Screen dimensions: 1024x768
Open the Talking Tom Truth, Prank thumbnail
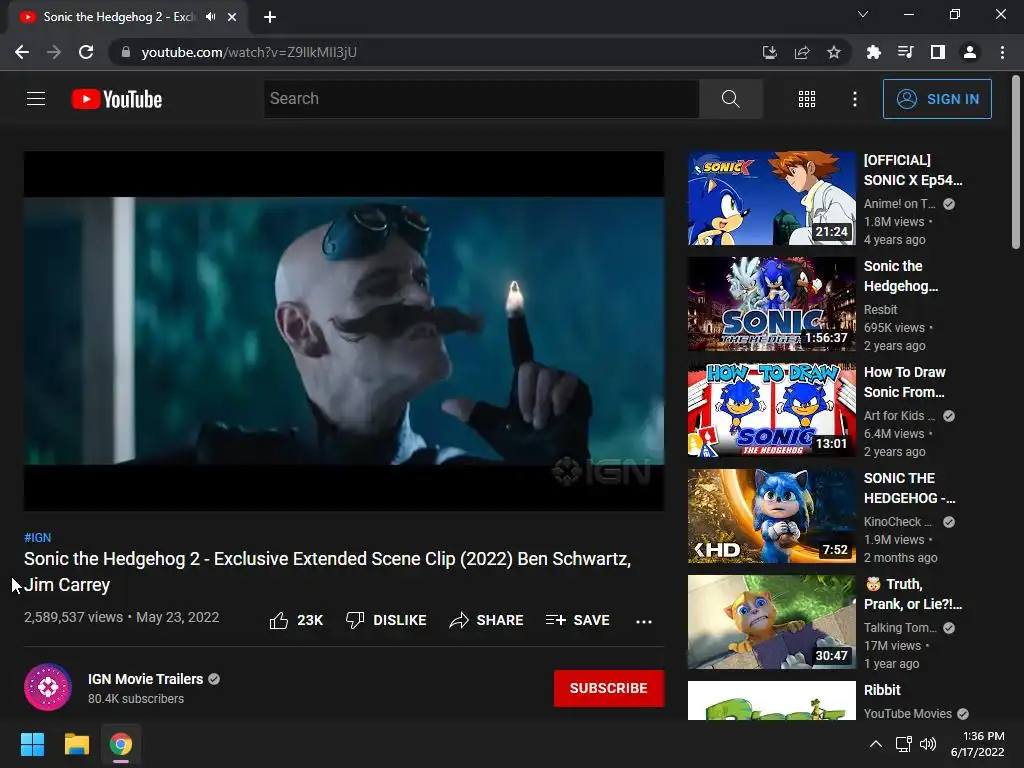(772, 622)
